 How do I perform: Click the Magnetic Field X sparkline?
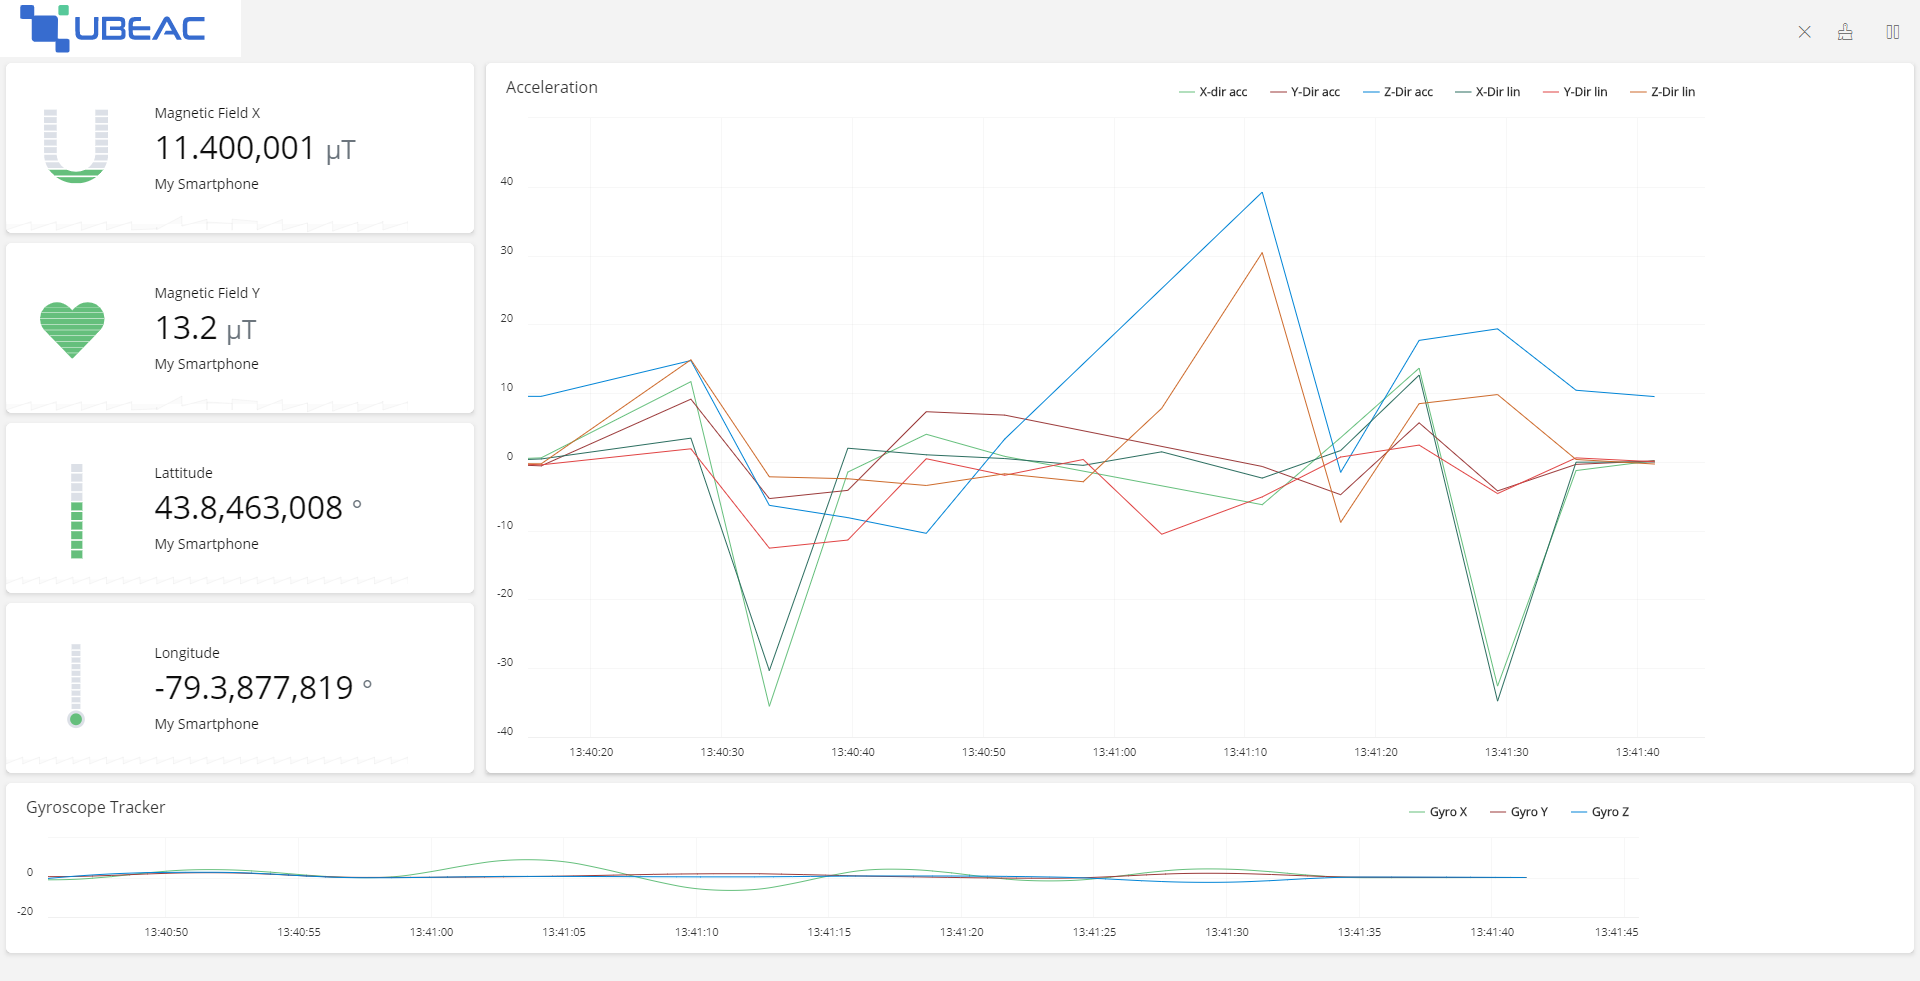[208, 224]
